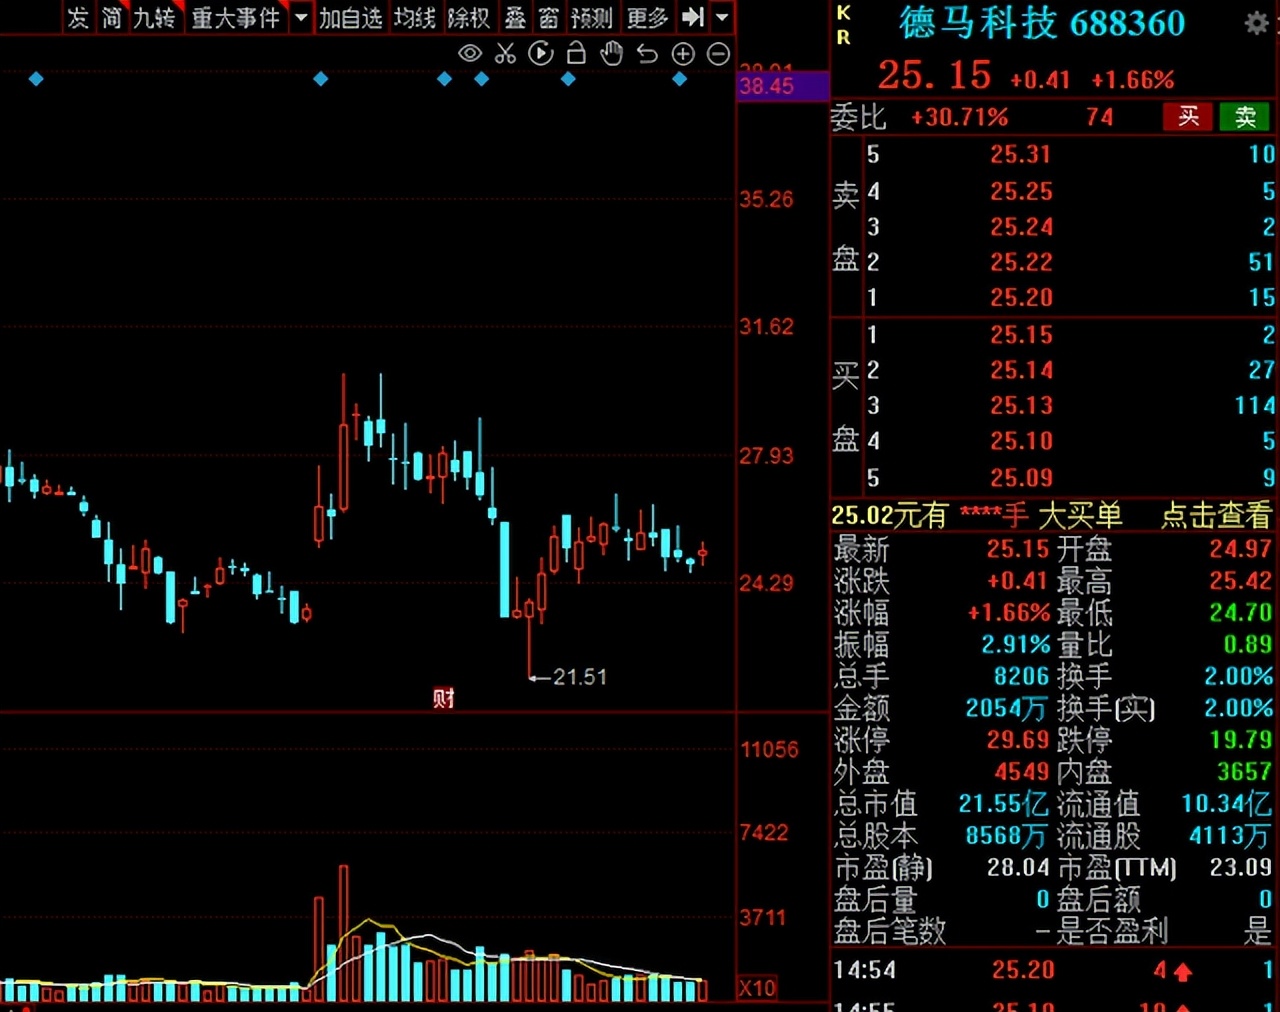Click the 叠 overlay button
Viewport: 1280px width, 1012px height.
coord(515,17)
